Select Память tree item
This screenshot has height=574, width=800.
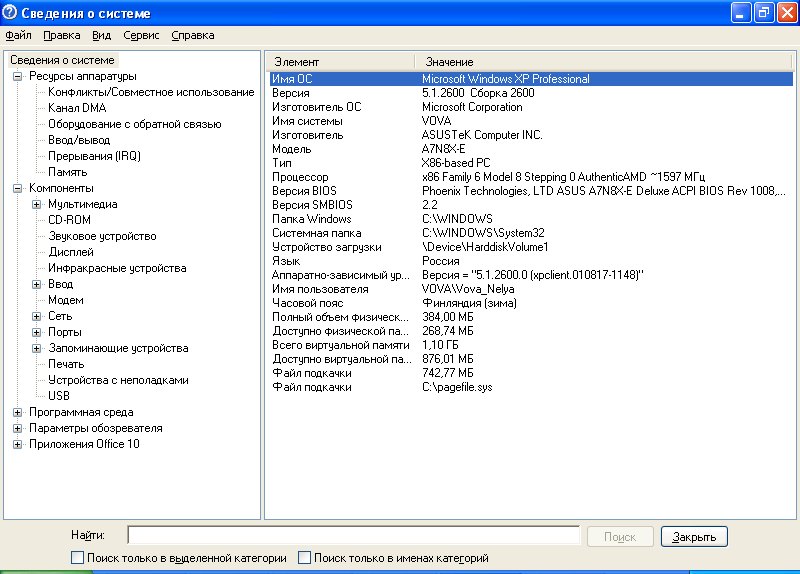coord(67,172)
